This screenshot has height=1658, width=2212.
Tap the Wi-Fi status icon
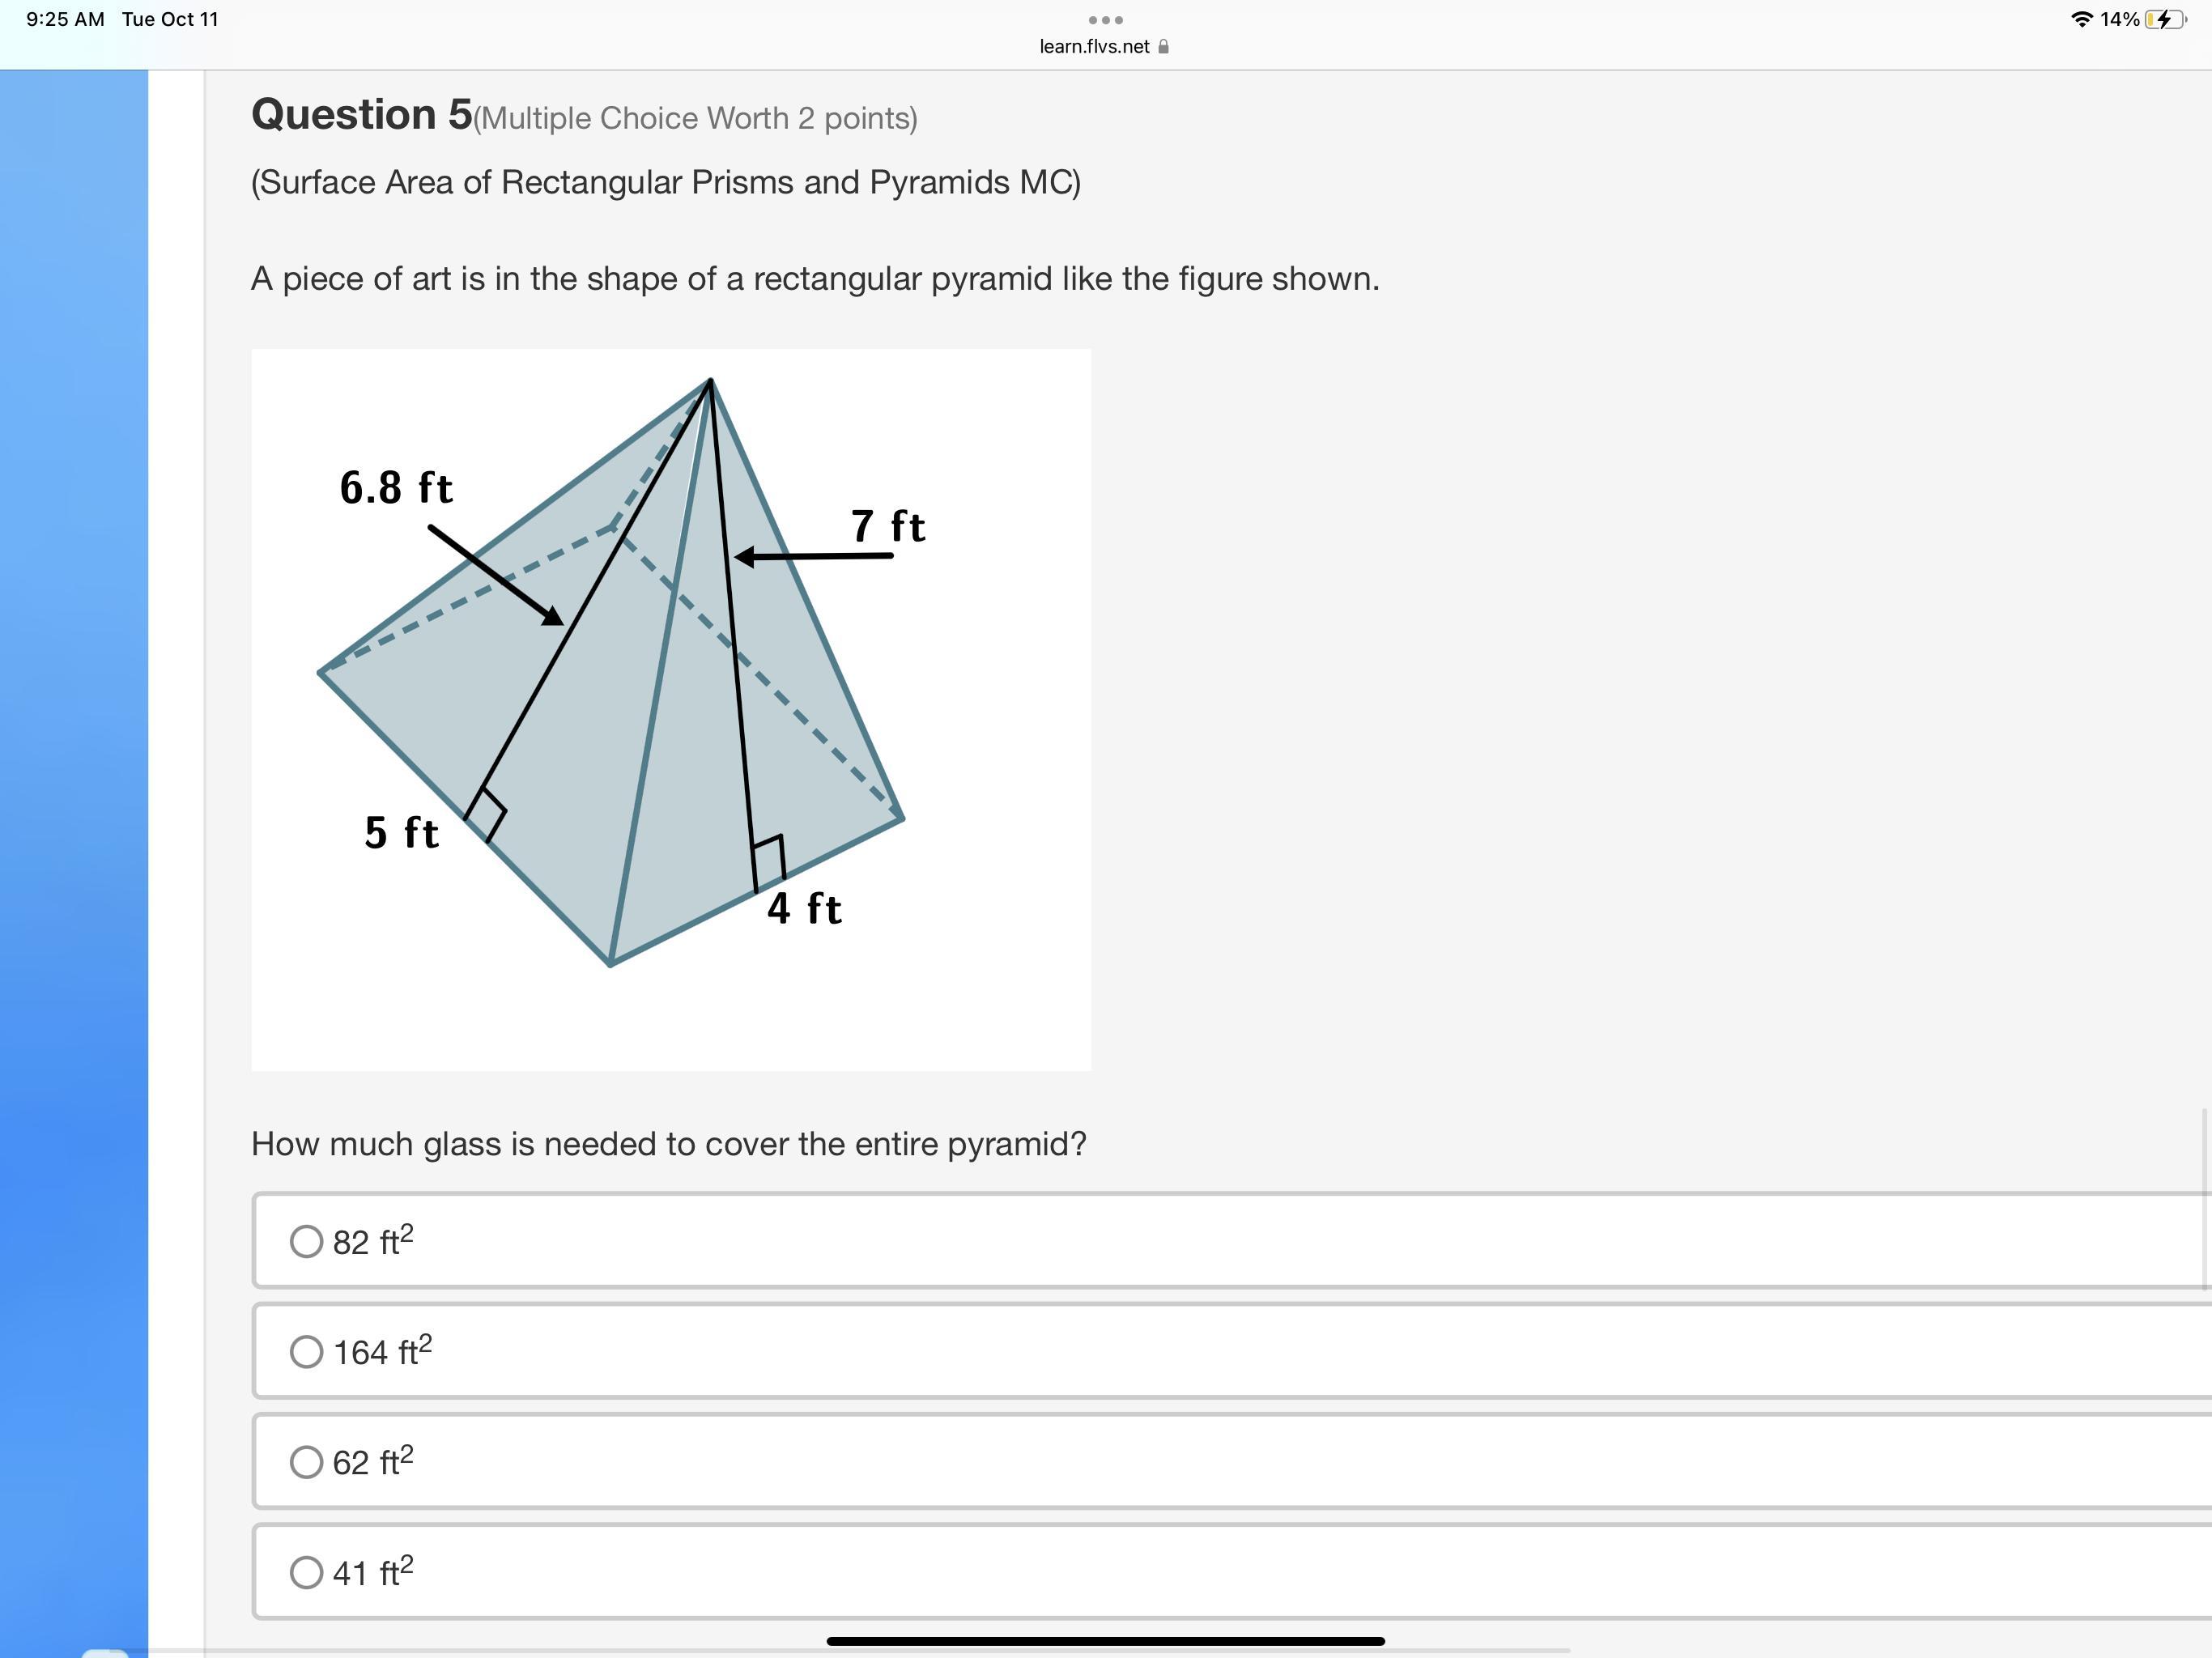2082,19
